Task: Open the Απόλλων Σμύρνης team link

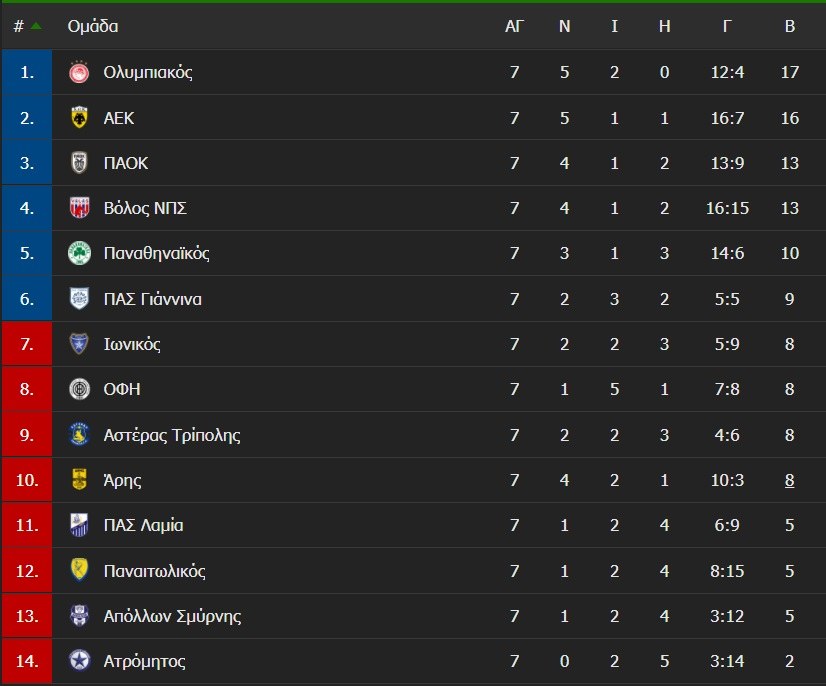Action: click(172, 616)
